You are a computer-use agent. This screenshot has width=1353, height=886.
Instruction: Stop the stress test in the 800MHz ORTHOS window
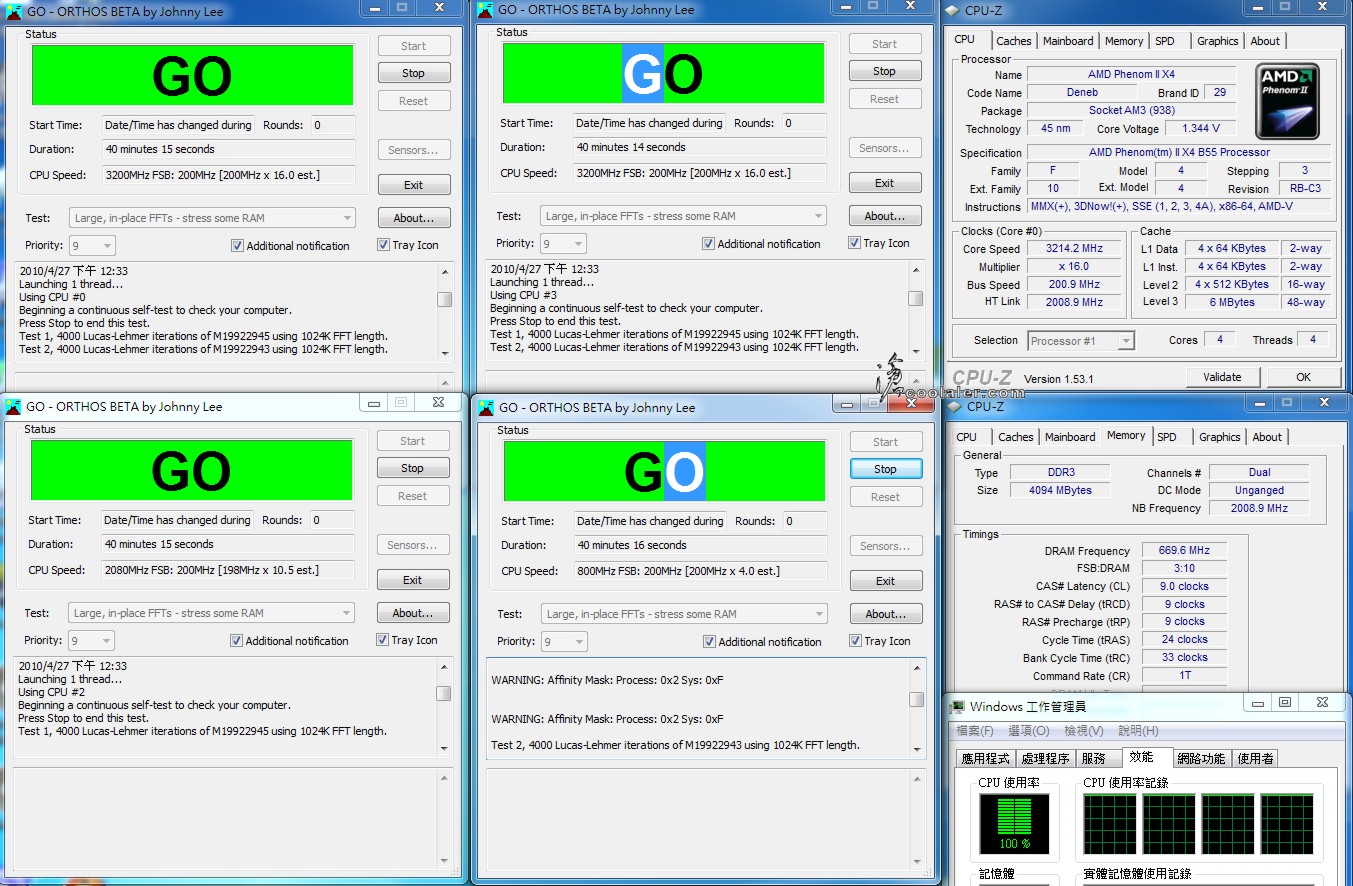[x=886, y=469]
